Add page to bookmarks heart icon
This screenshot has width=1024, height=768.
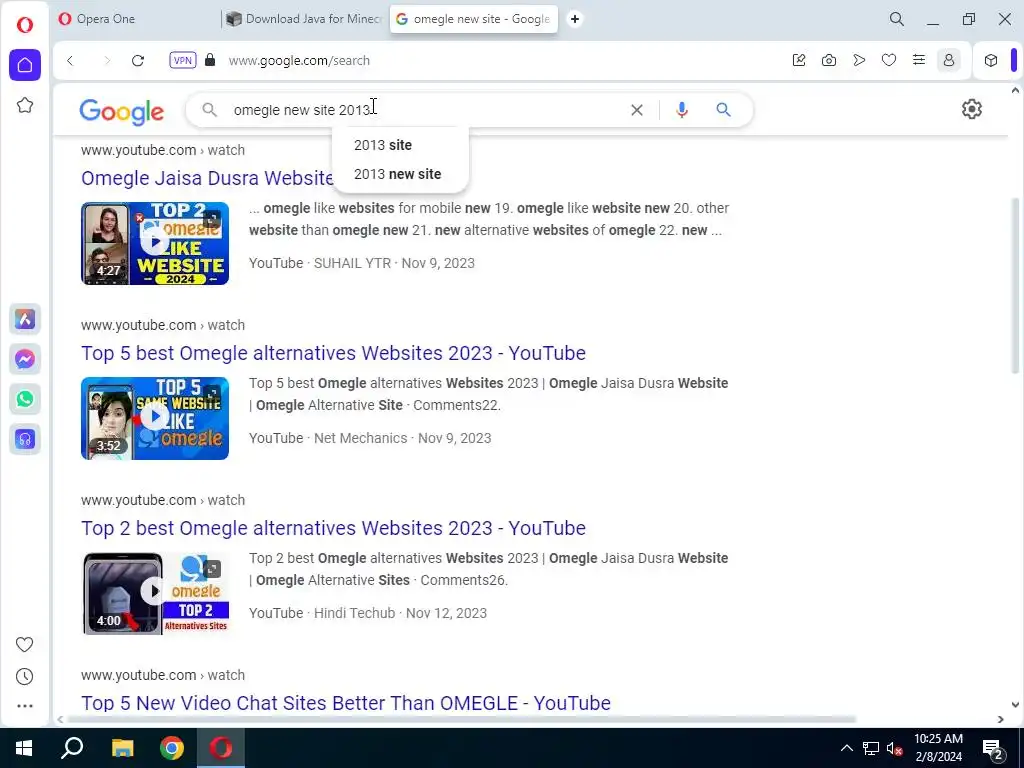889,61
